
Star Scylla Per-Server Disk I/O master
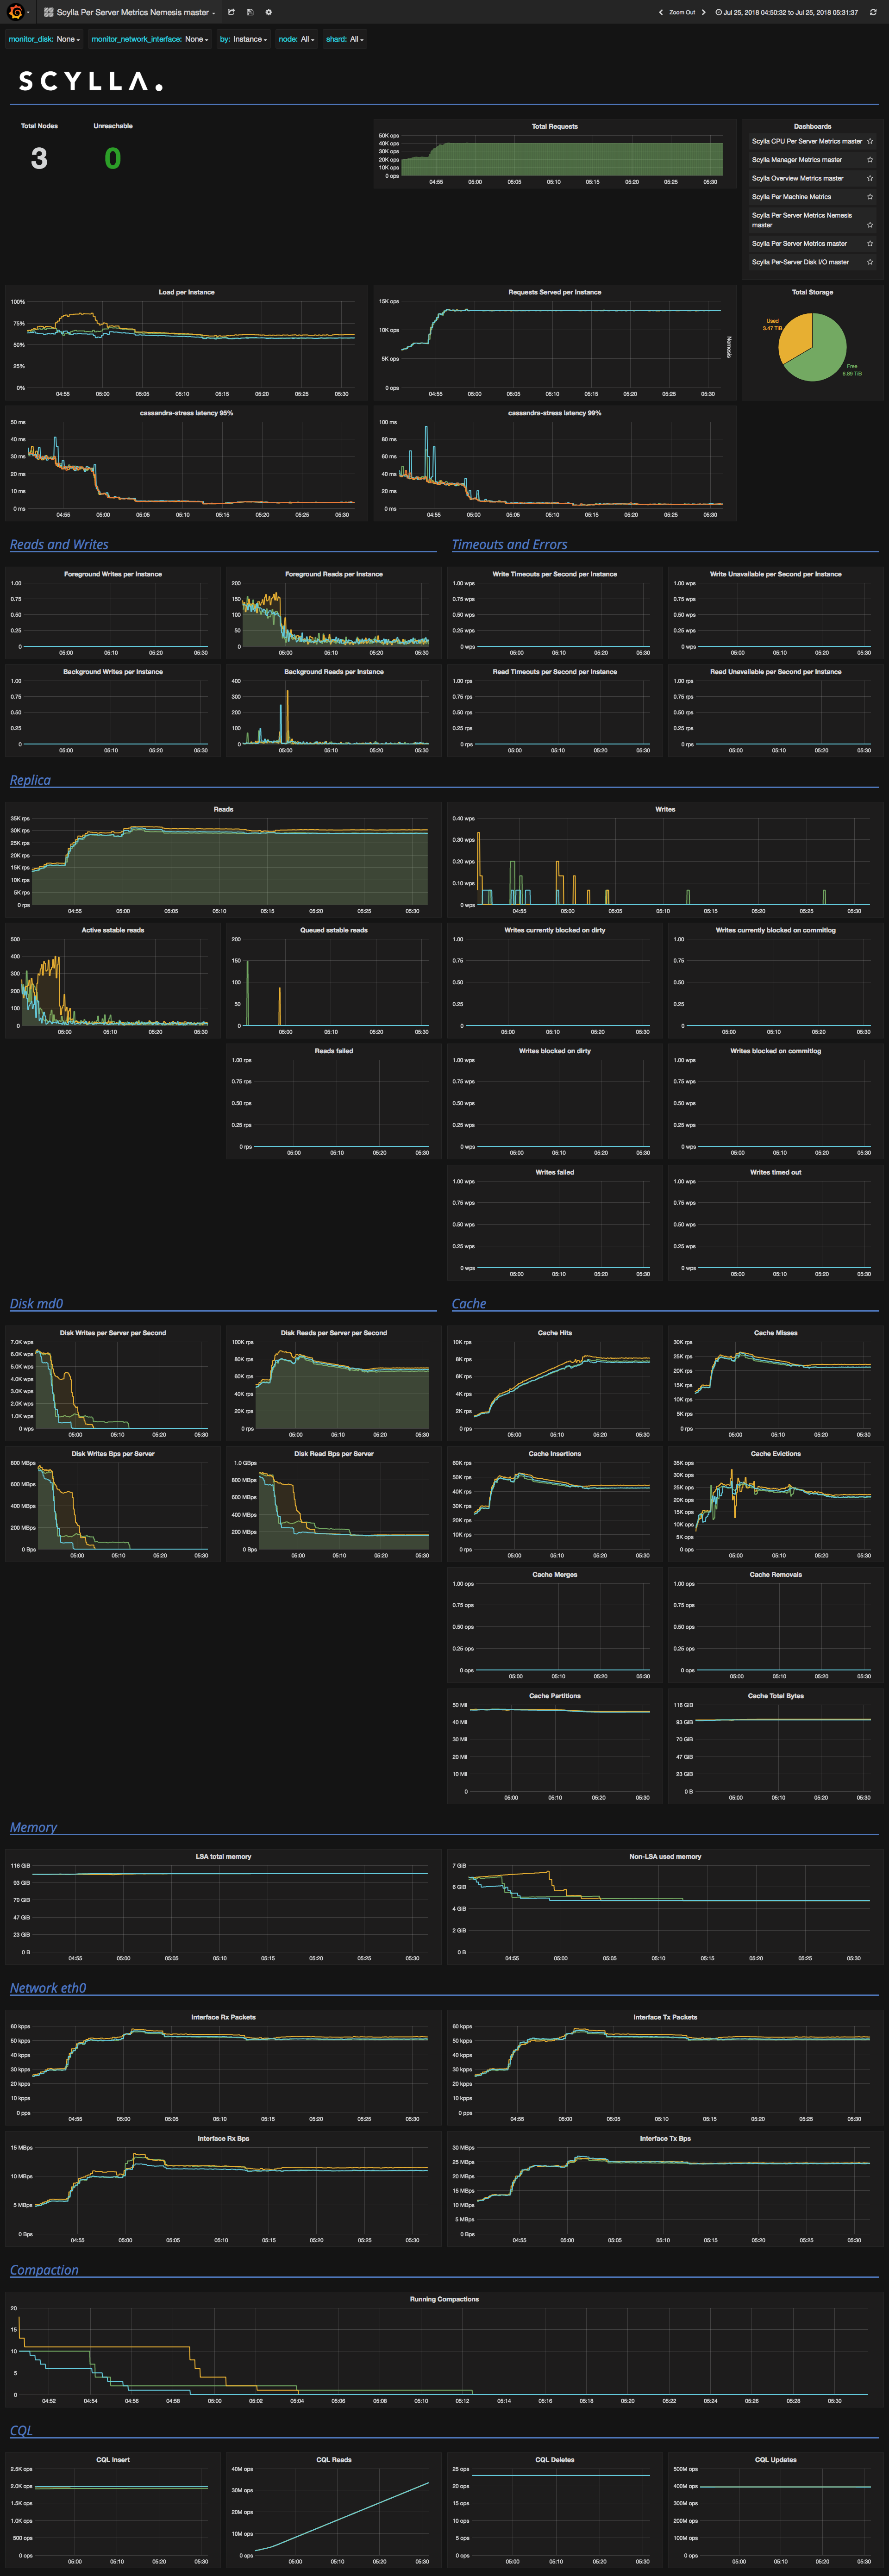[x=870, y=262]
